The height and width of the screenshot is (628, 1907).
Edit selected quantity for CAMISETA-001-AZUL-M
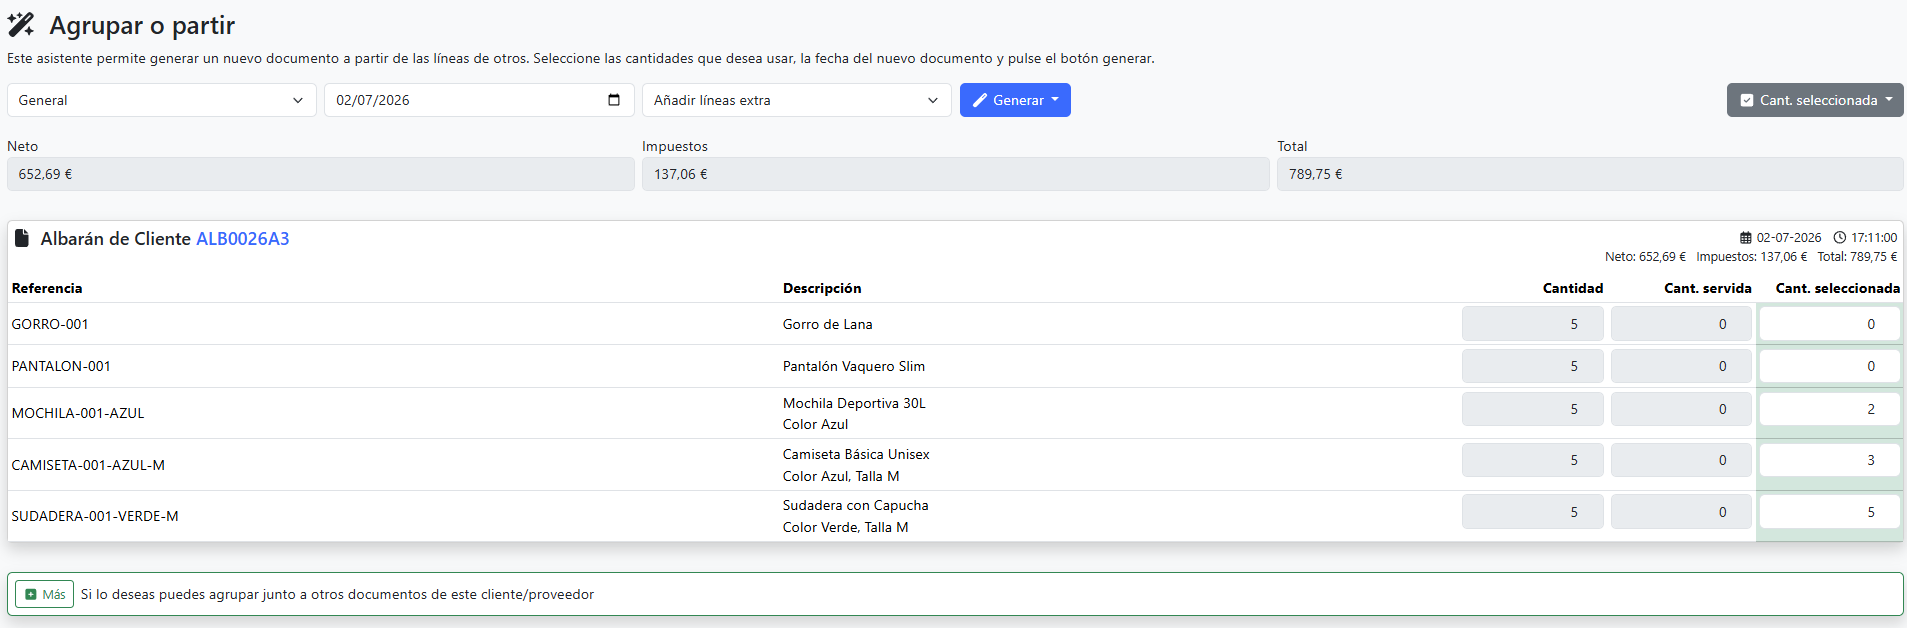tap(1829, 460)
